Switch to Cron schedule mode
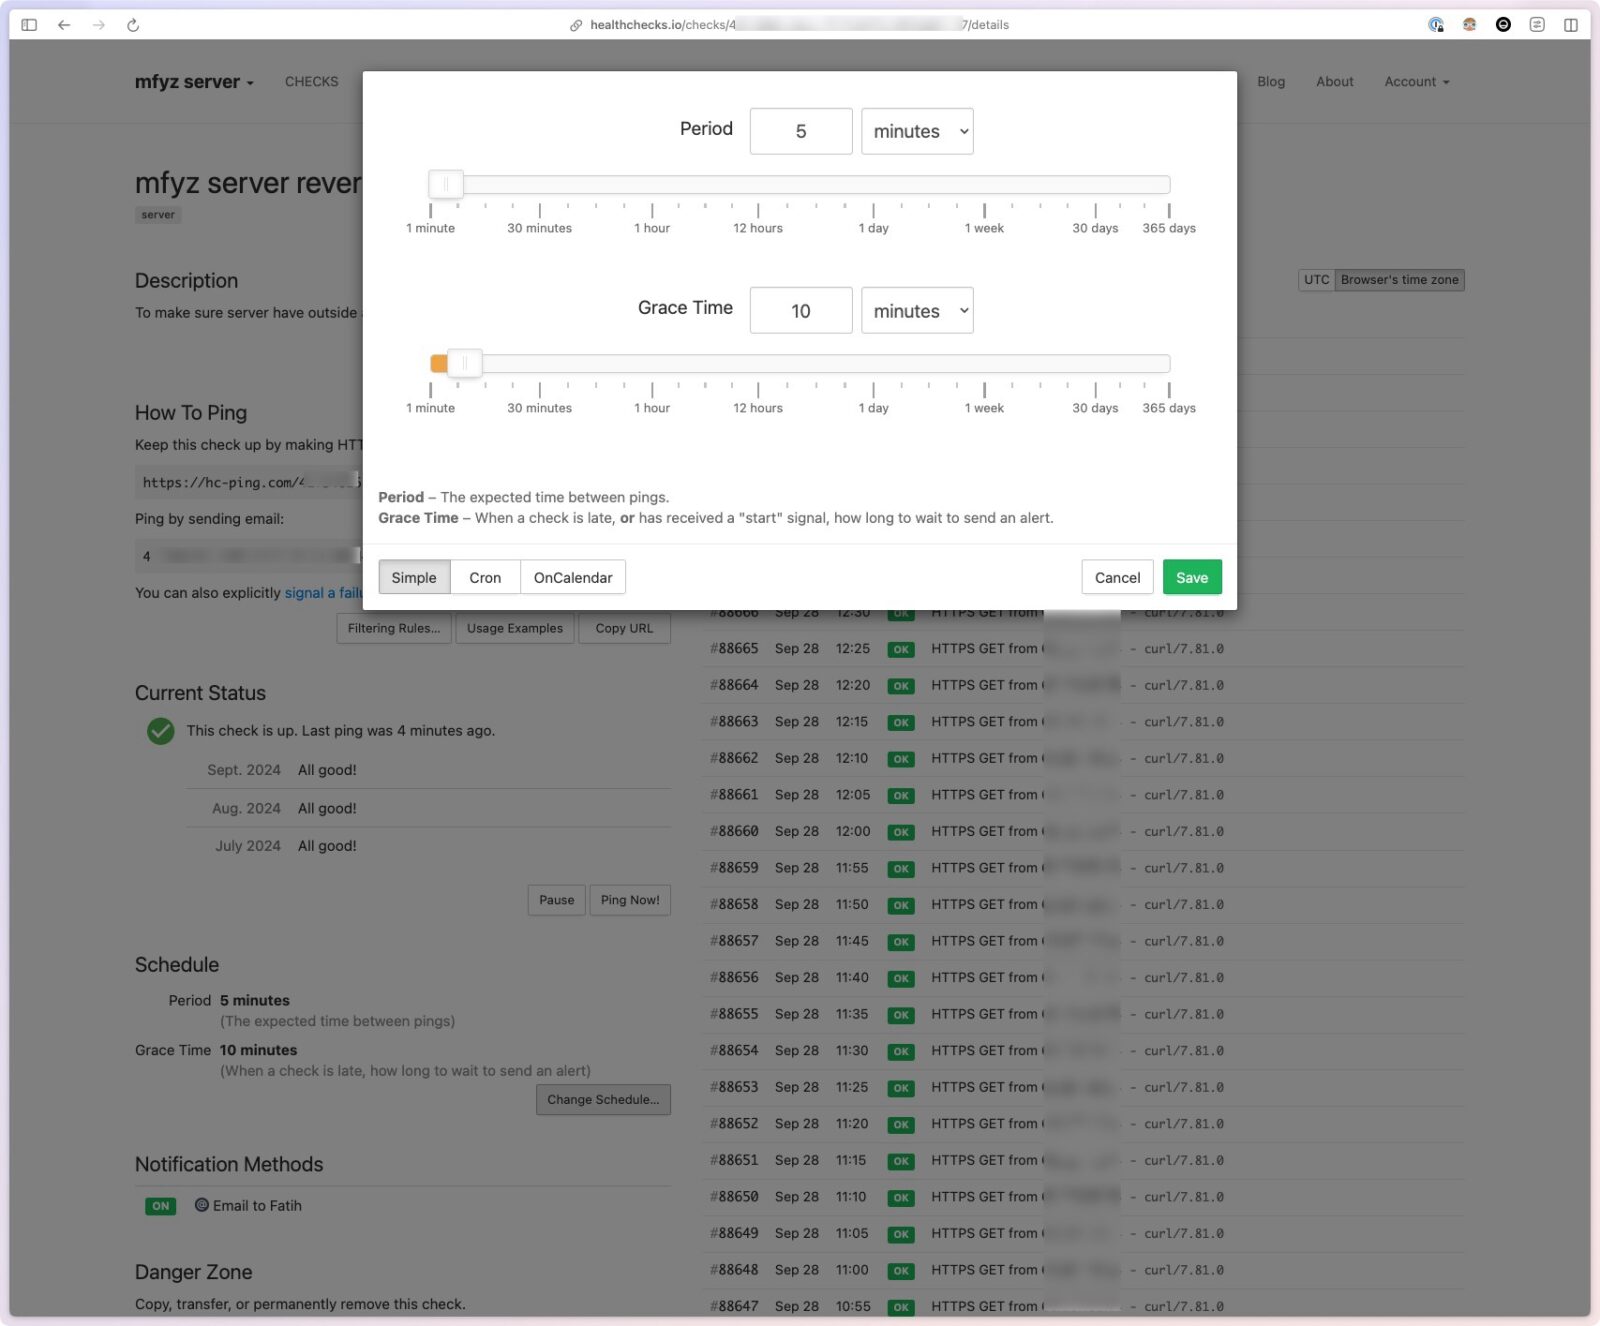The width and height of the screenshot is (1600, 1326). tap(485, 577)
